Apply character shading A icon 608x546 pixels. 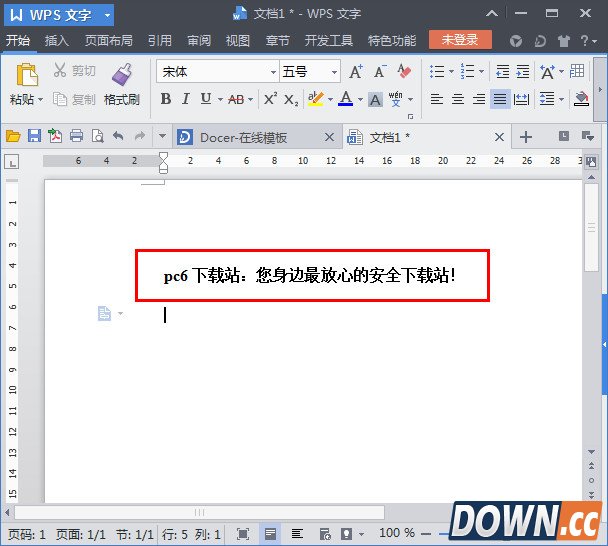pos(375,100)
